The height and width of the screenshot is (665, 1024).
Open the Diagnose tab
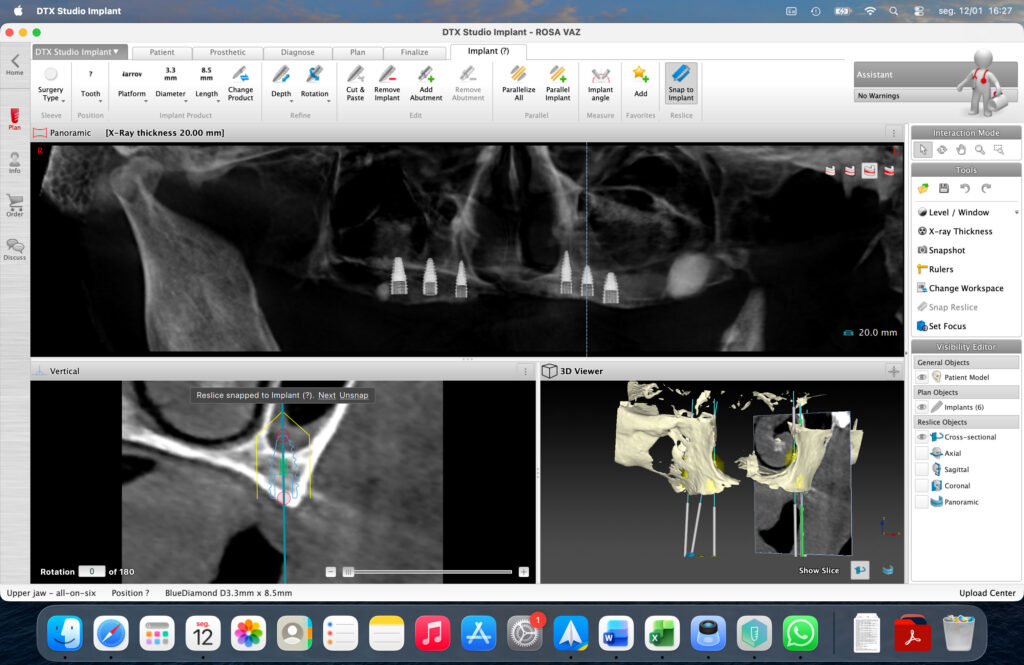[297, 52]
